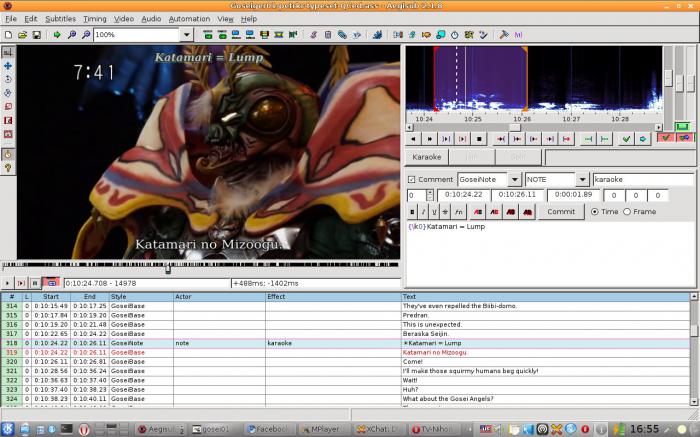The height and width of the screenshot is (437, 700).
Task: Pick secondary color with second AB button
Action: 494,212
